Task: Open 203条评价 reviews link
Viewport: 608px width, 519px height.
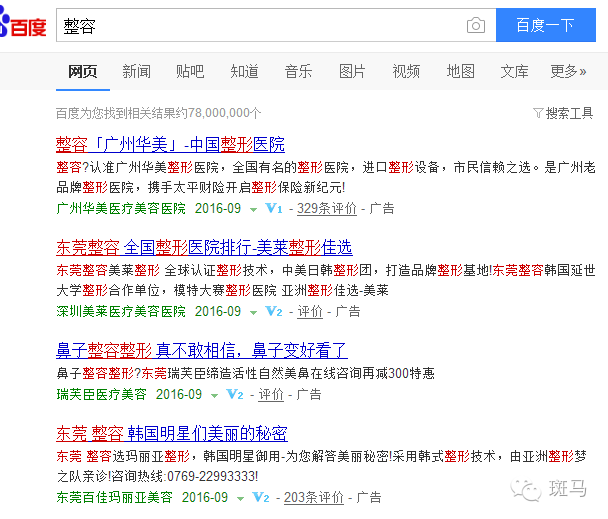Action: [314, 497]
